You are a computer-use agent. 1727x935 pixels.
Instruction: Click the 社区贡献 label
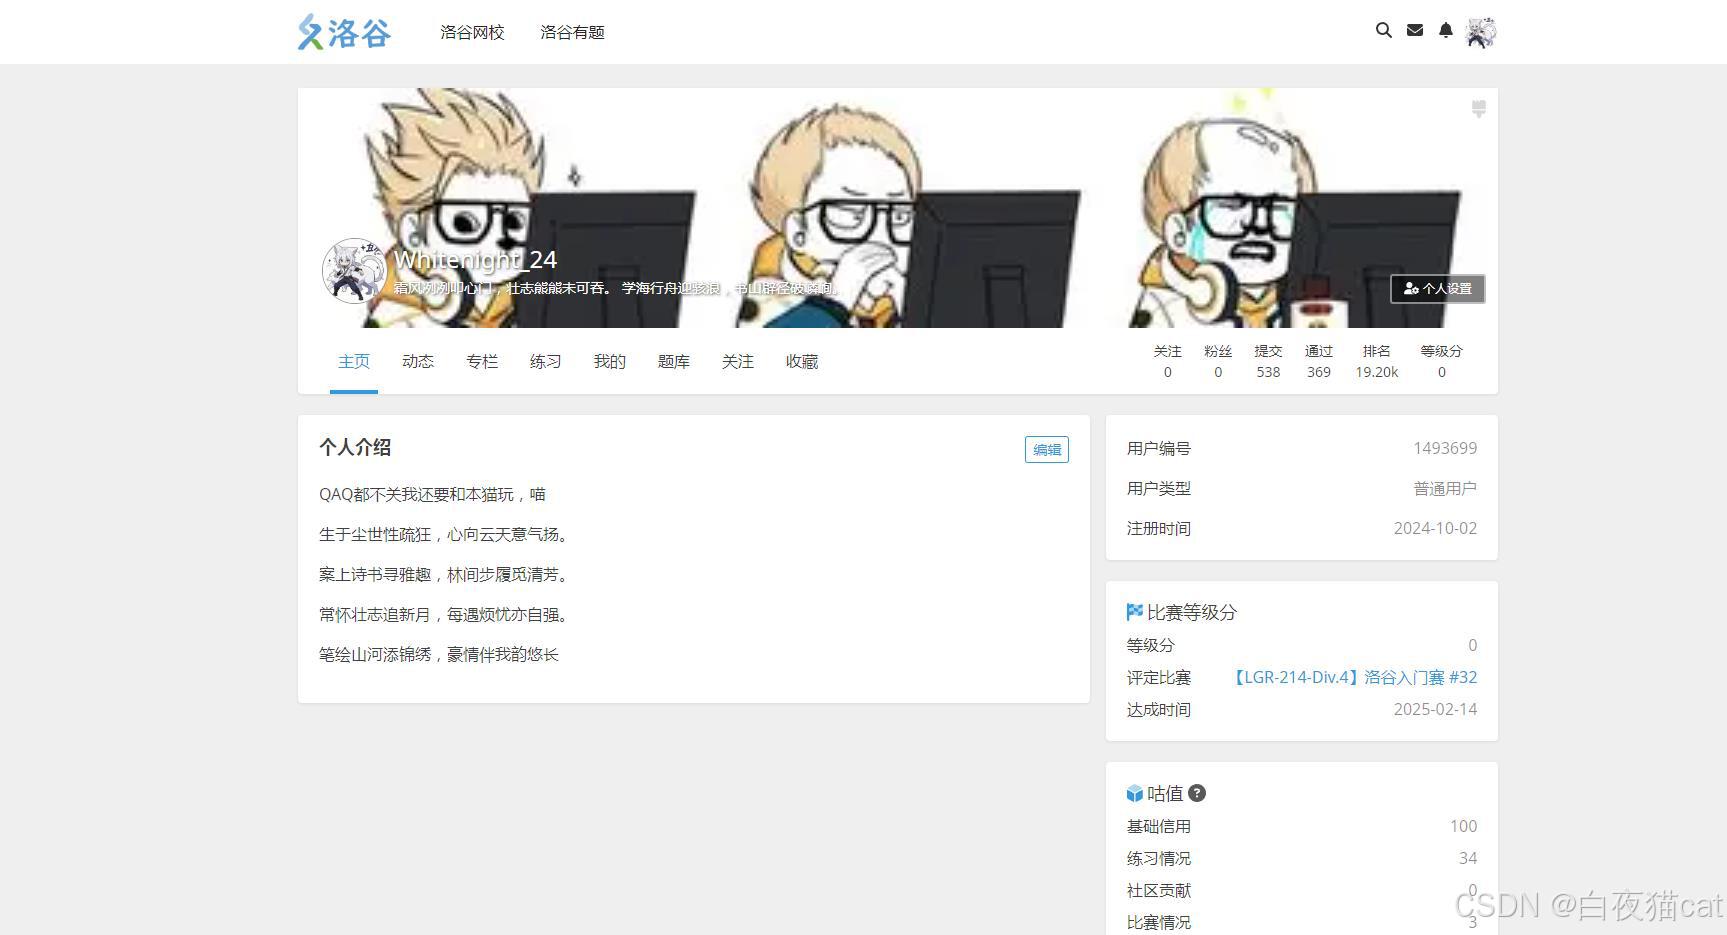[1159, 891]
